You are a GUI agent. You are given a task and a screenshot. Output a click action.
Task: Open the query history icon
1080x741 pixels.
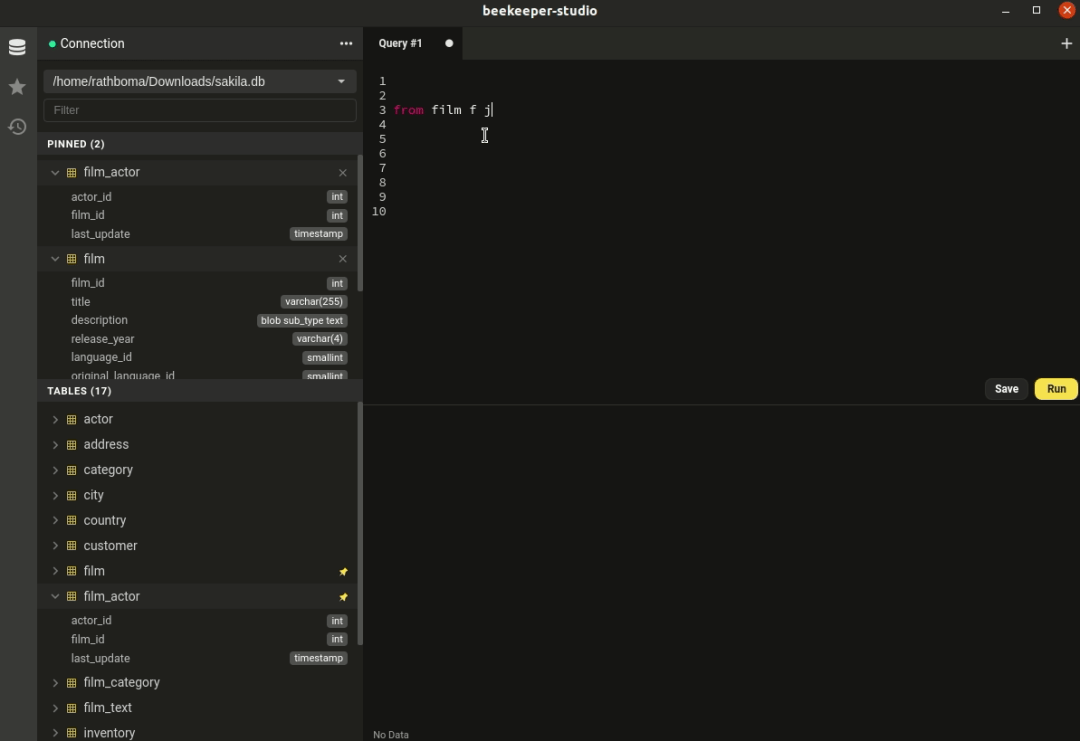[x=17, y=126]
